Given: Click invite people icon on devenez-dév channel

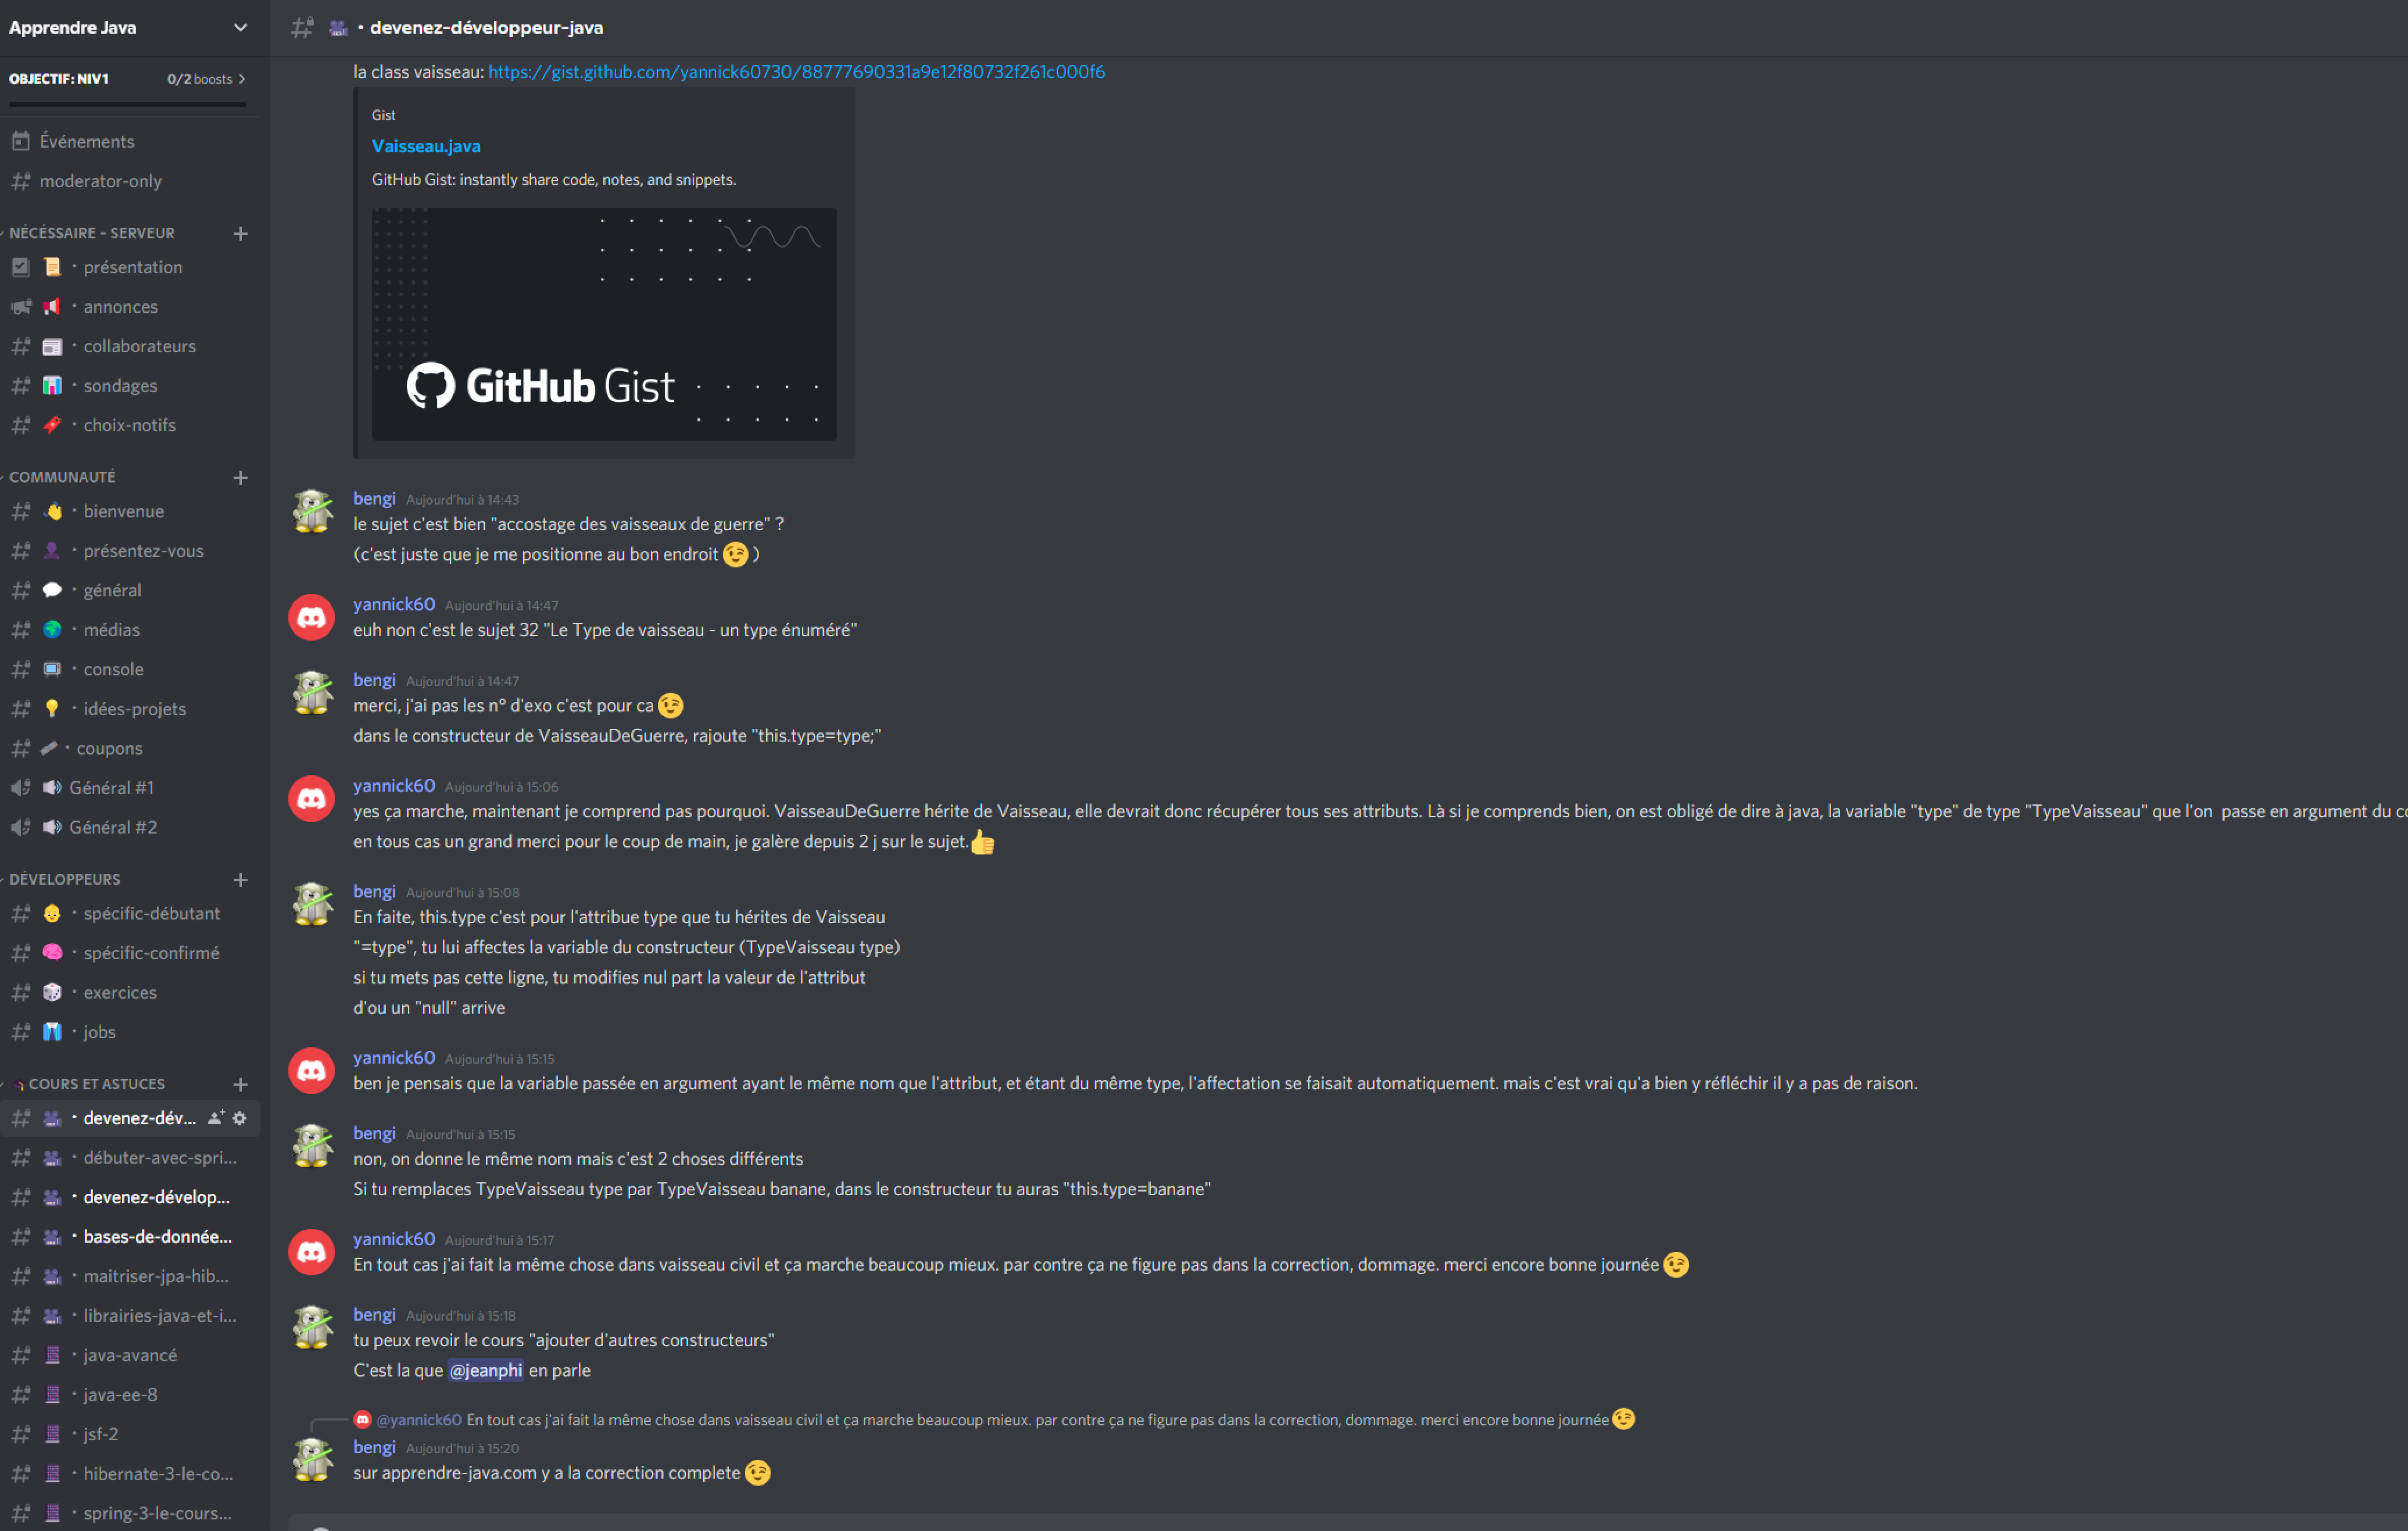Looking at the screenshot, I should 215,1118.
